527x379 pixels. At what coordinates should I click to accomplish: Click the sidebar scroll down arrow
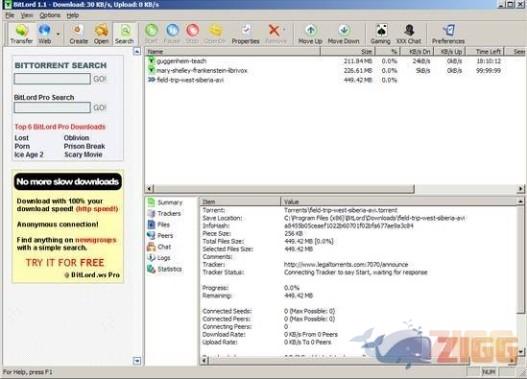[137, 361]
